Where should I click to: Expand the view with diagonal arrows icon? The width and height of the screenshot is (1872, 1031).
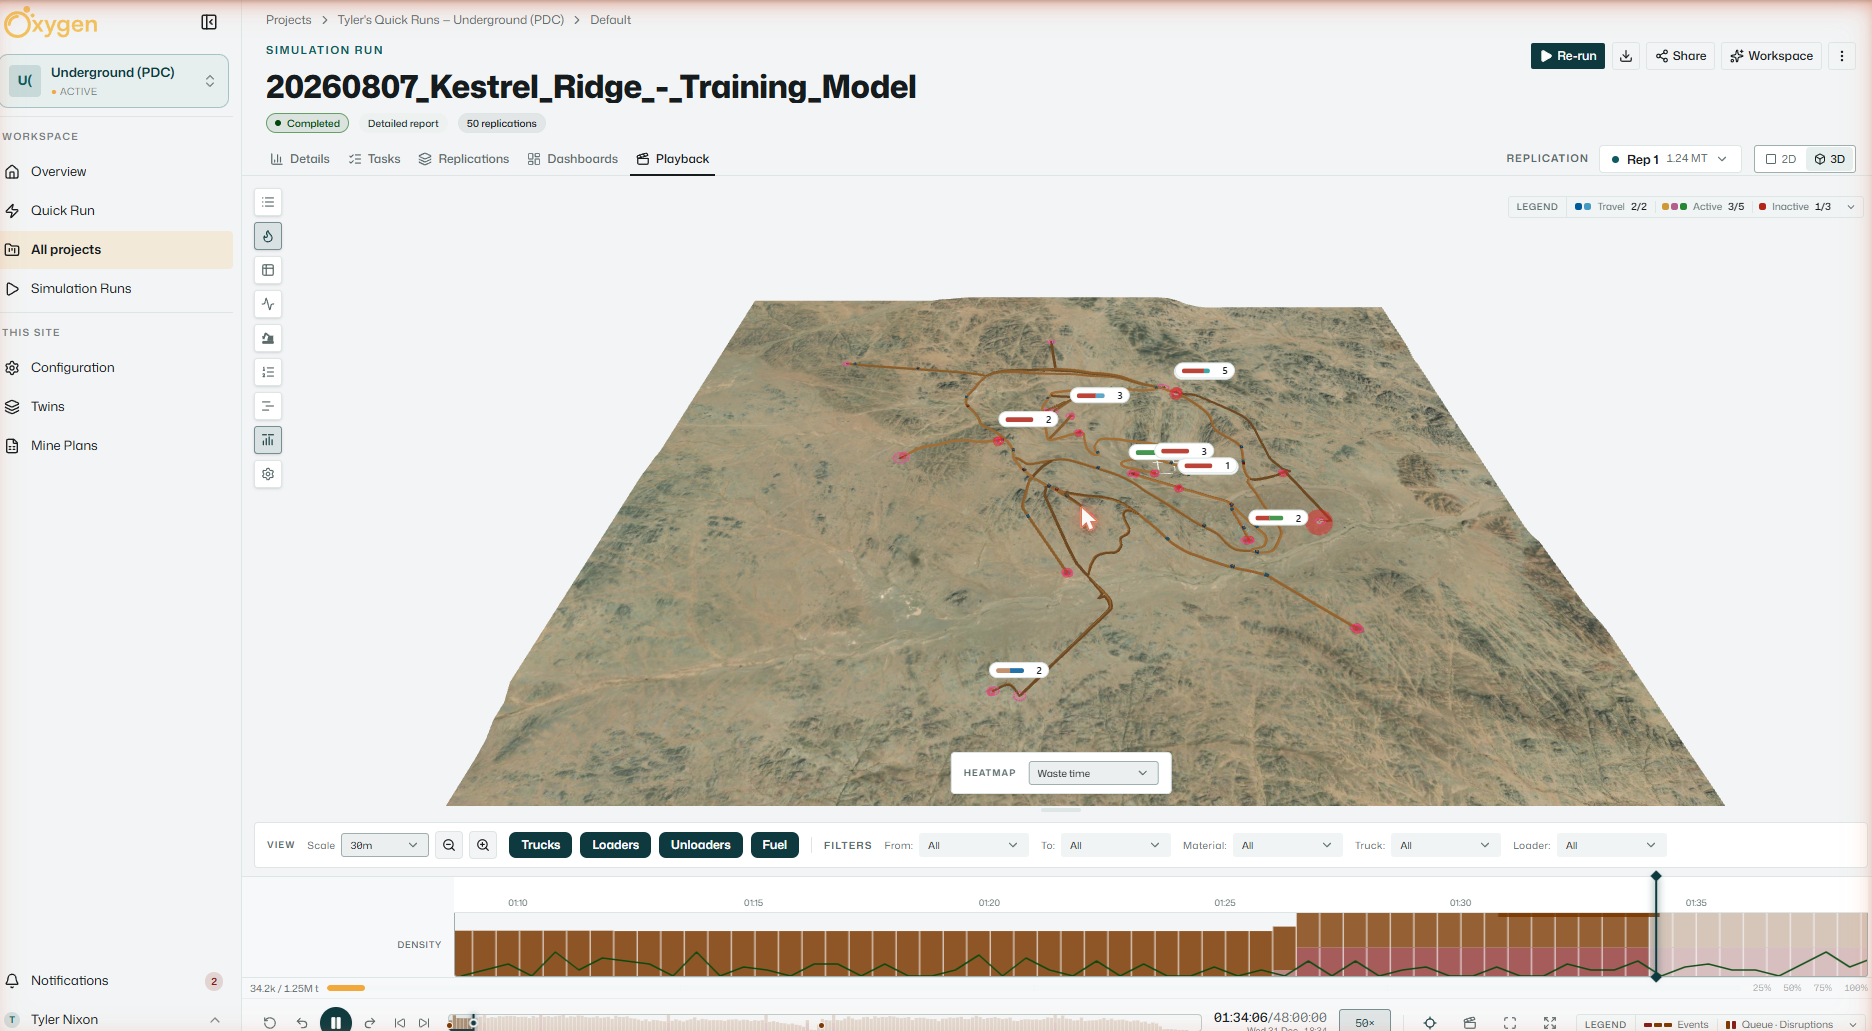(x=1550, y=1022)
